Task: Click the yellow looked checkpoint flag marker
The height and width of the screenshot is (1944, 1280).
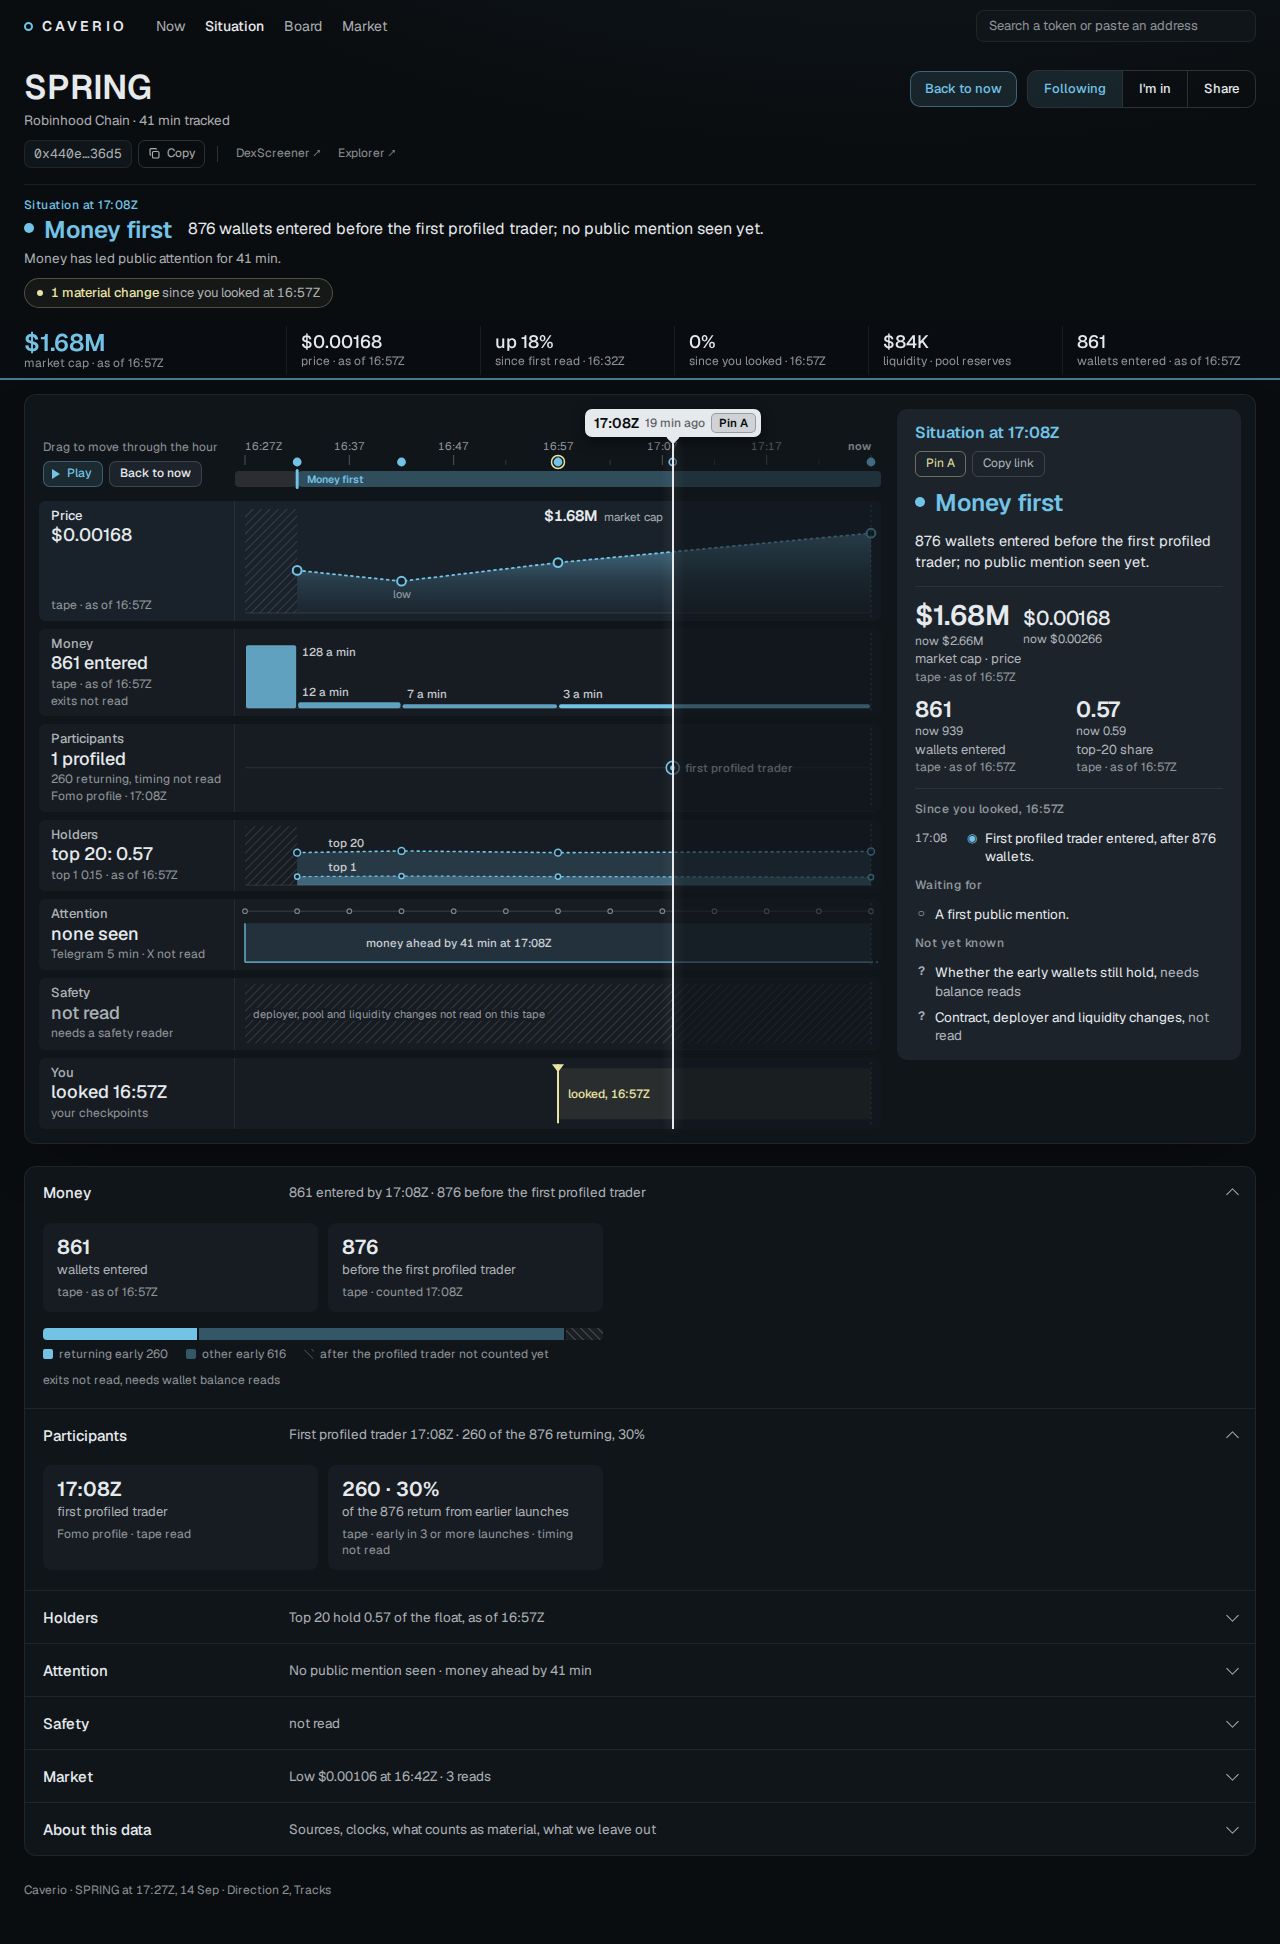Action: click(558, 1069)
